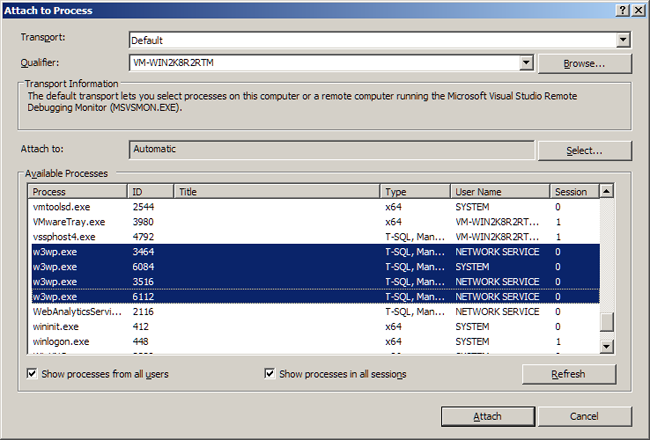Click the Help question mark button

[620, 9]
